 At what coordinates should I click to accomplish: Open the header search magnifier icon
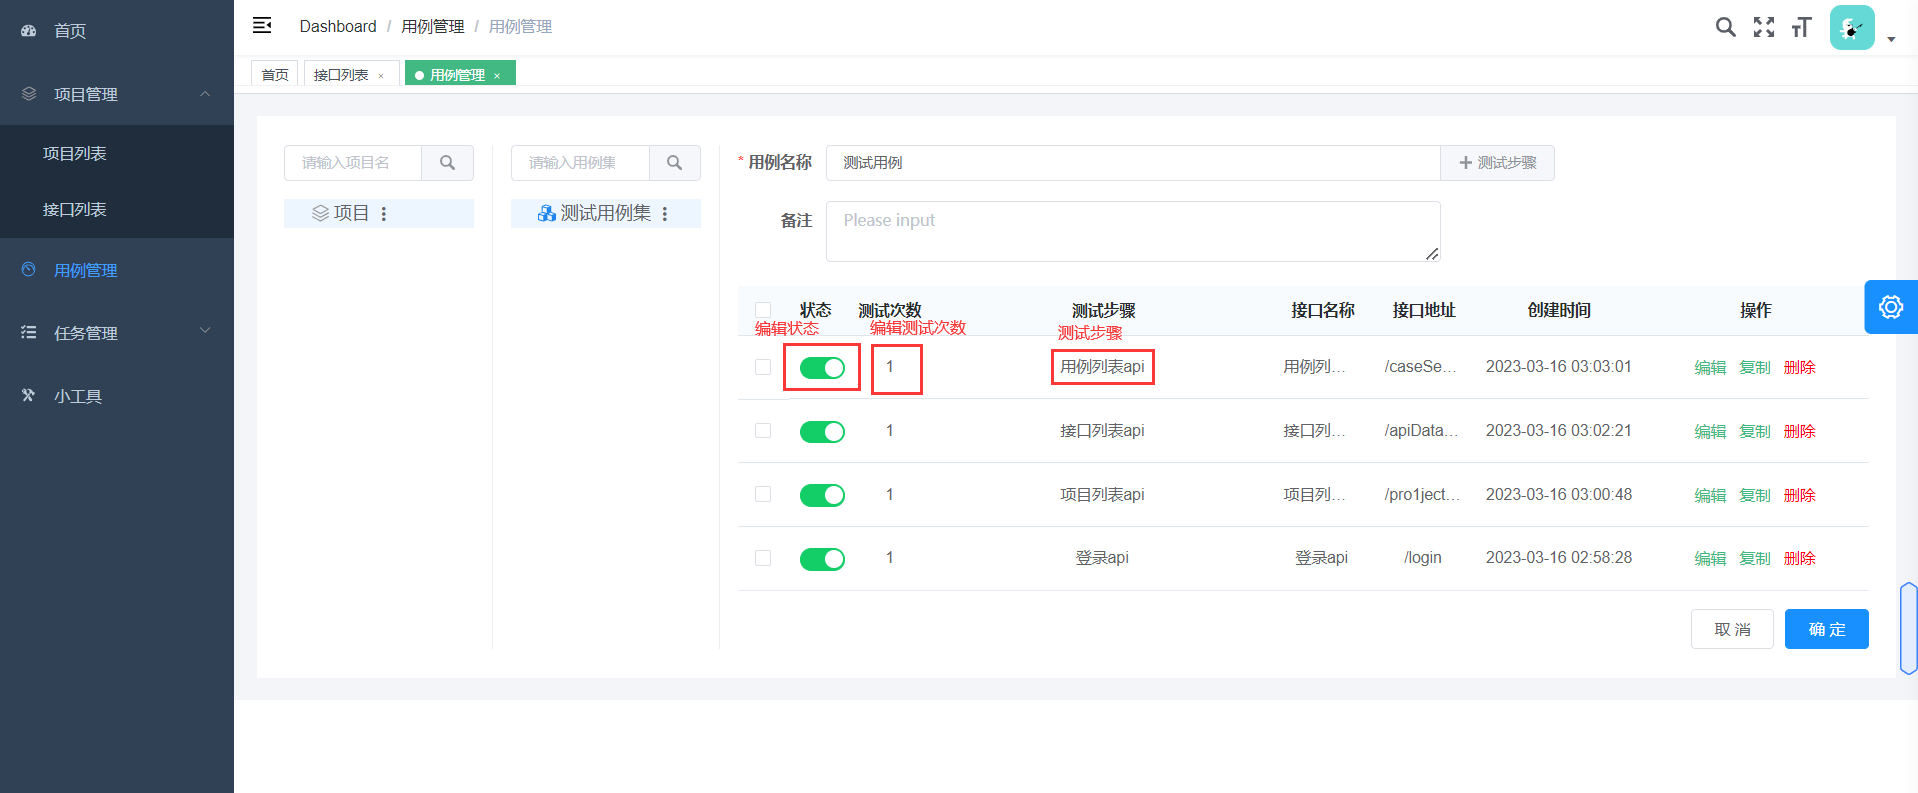point(1725,27)
